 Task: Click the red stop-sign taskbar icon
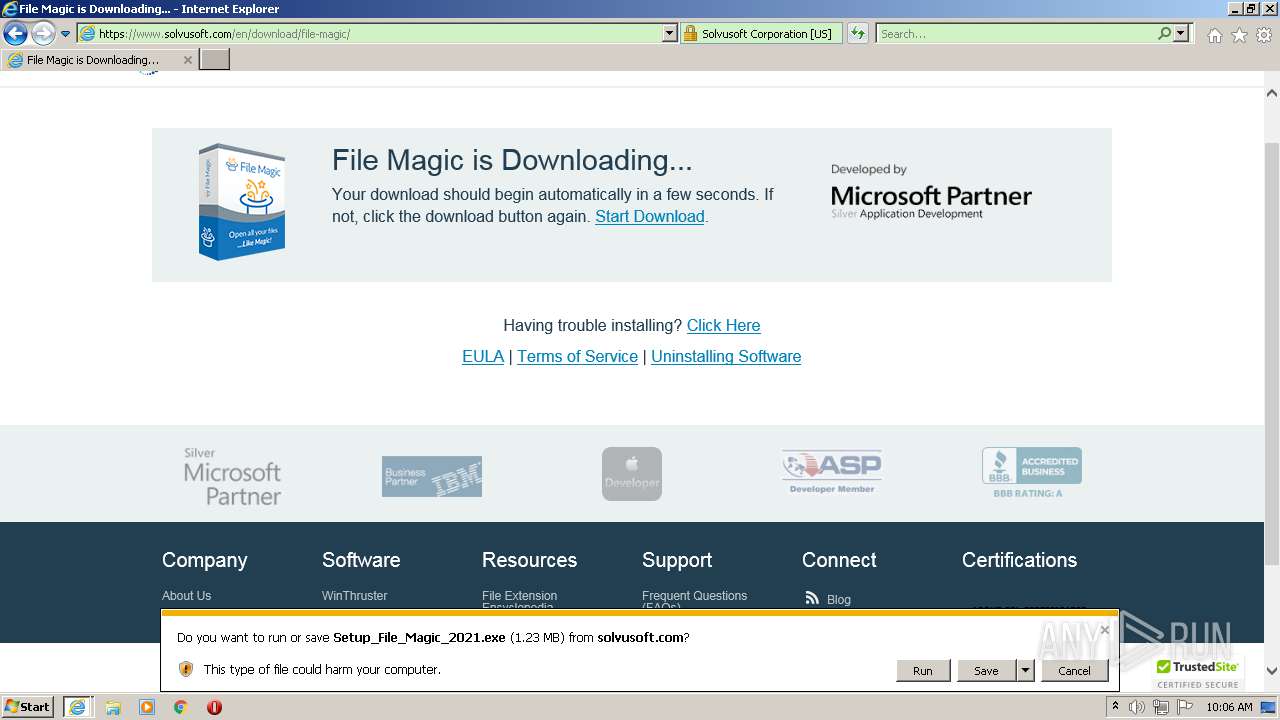tap(214, 707)
